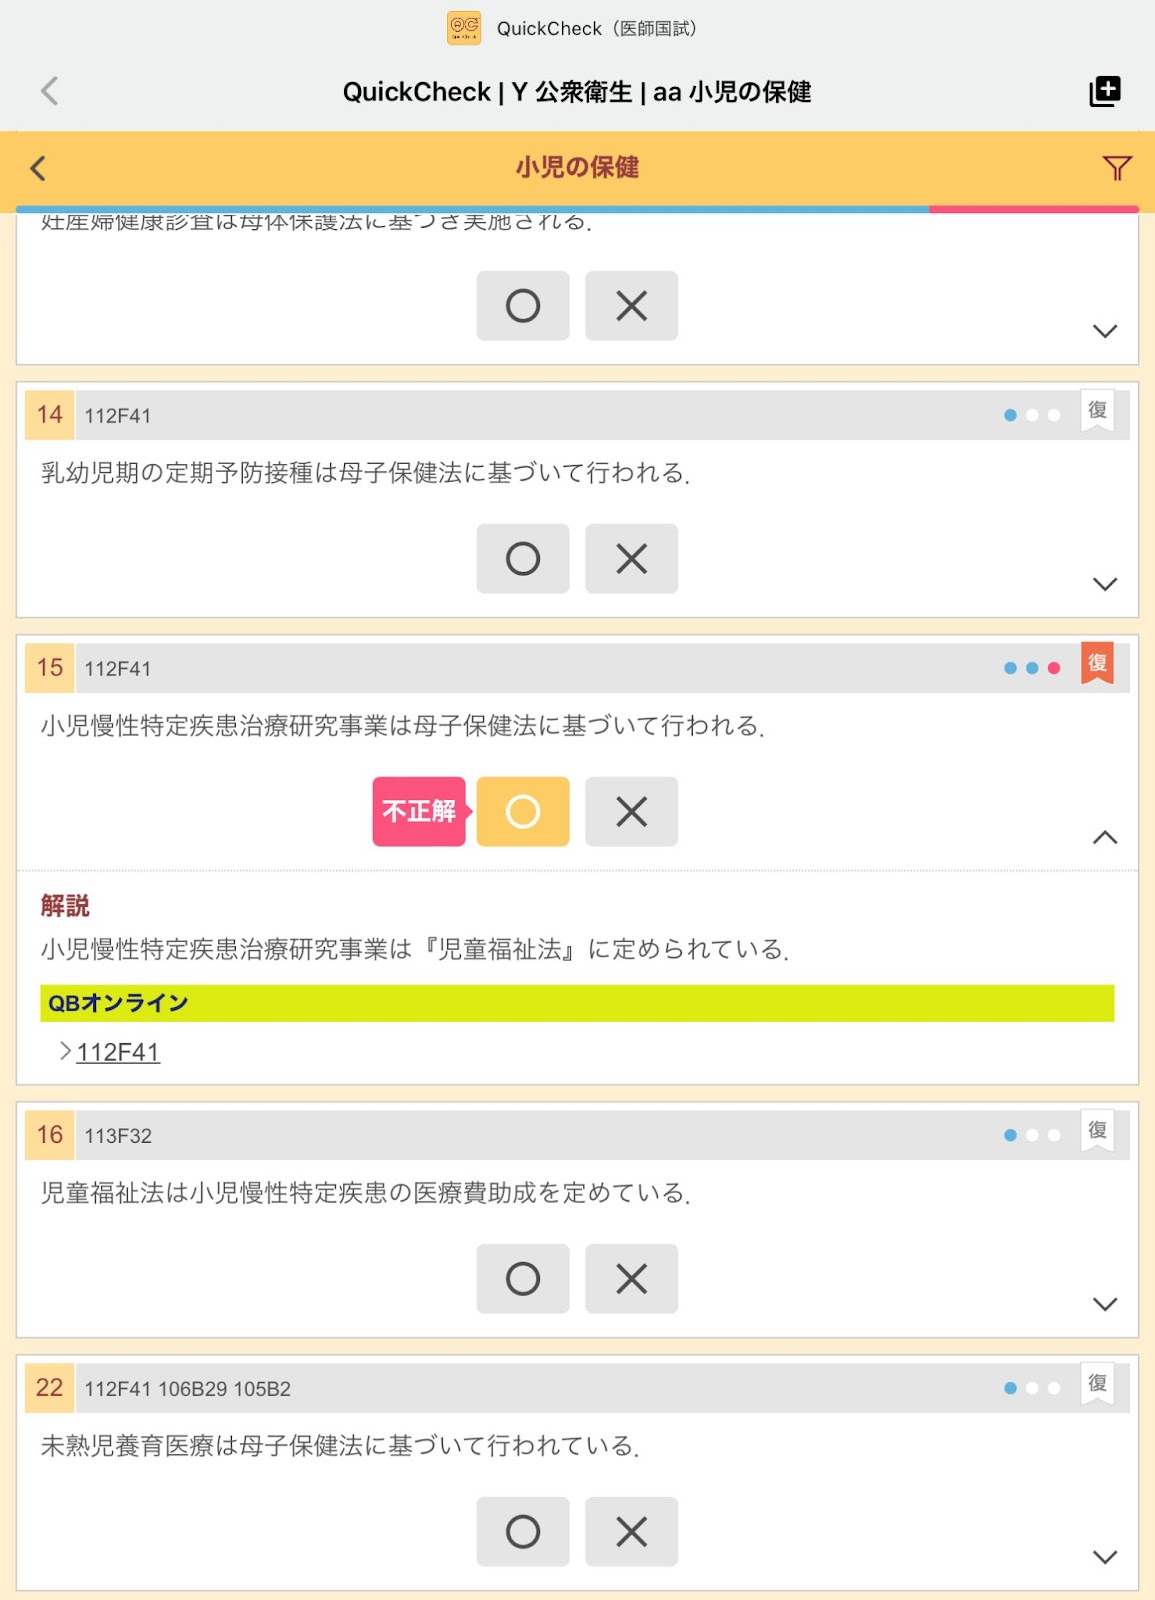1155x1600 pixels.
Task: Toggle review bookmark on question 14
Action: [x=1097, y=411]
